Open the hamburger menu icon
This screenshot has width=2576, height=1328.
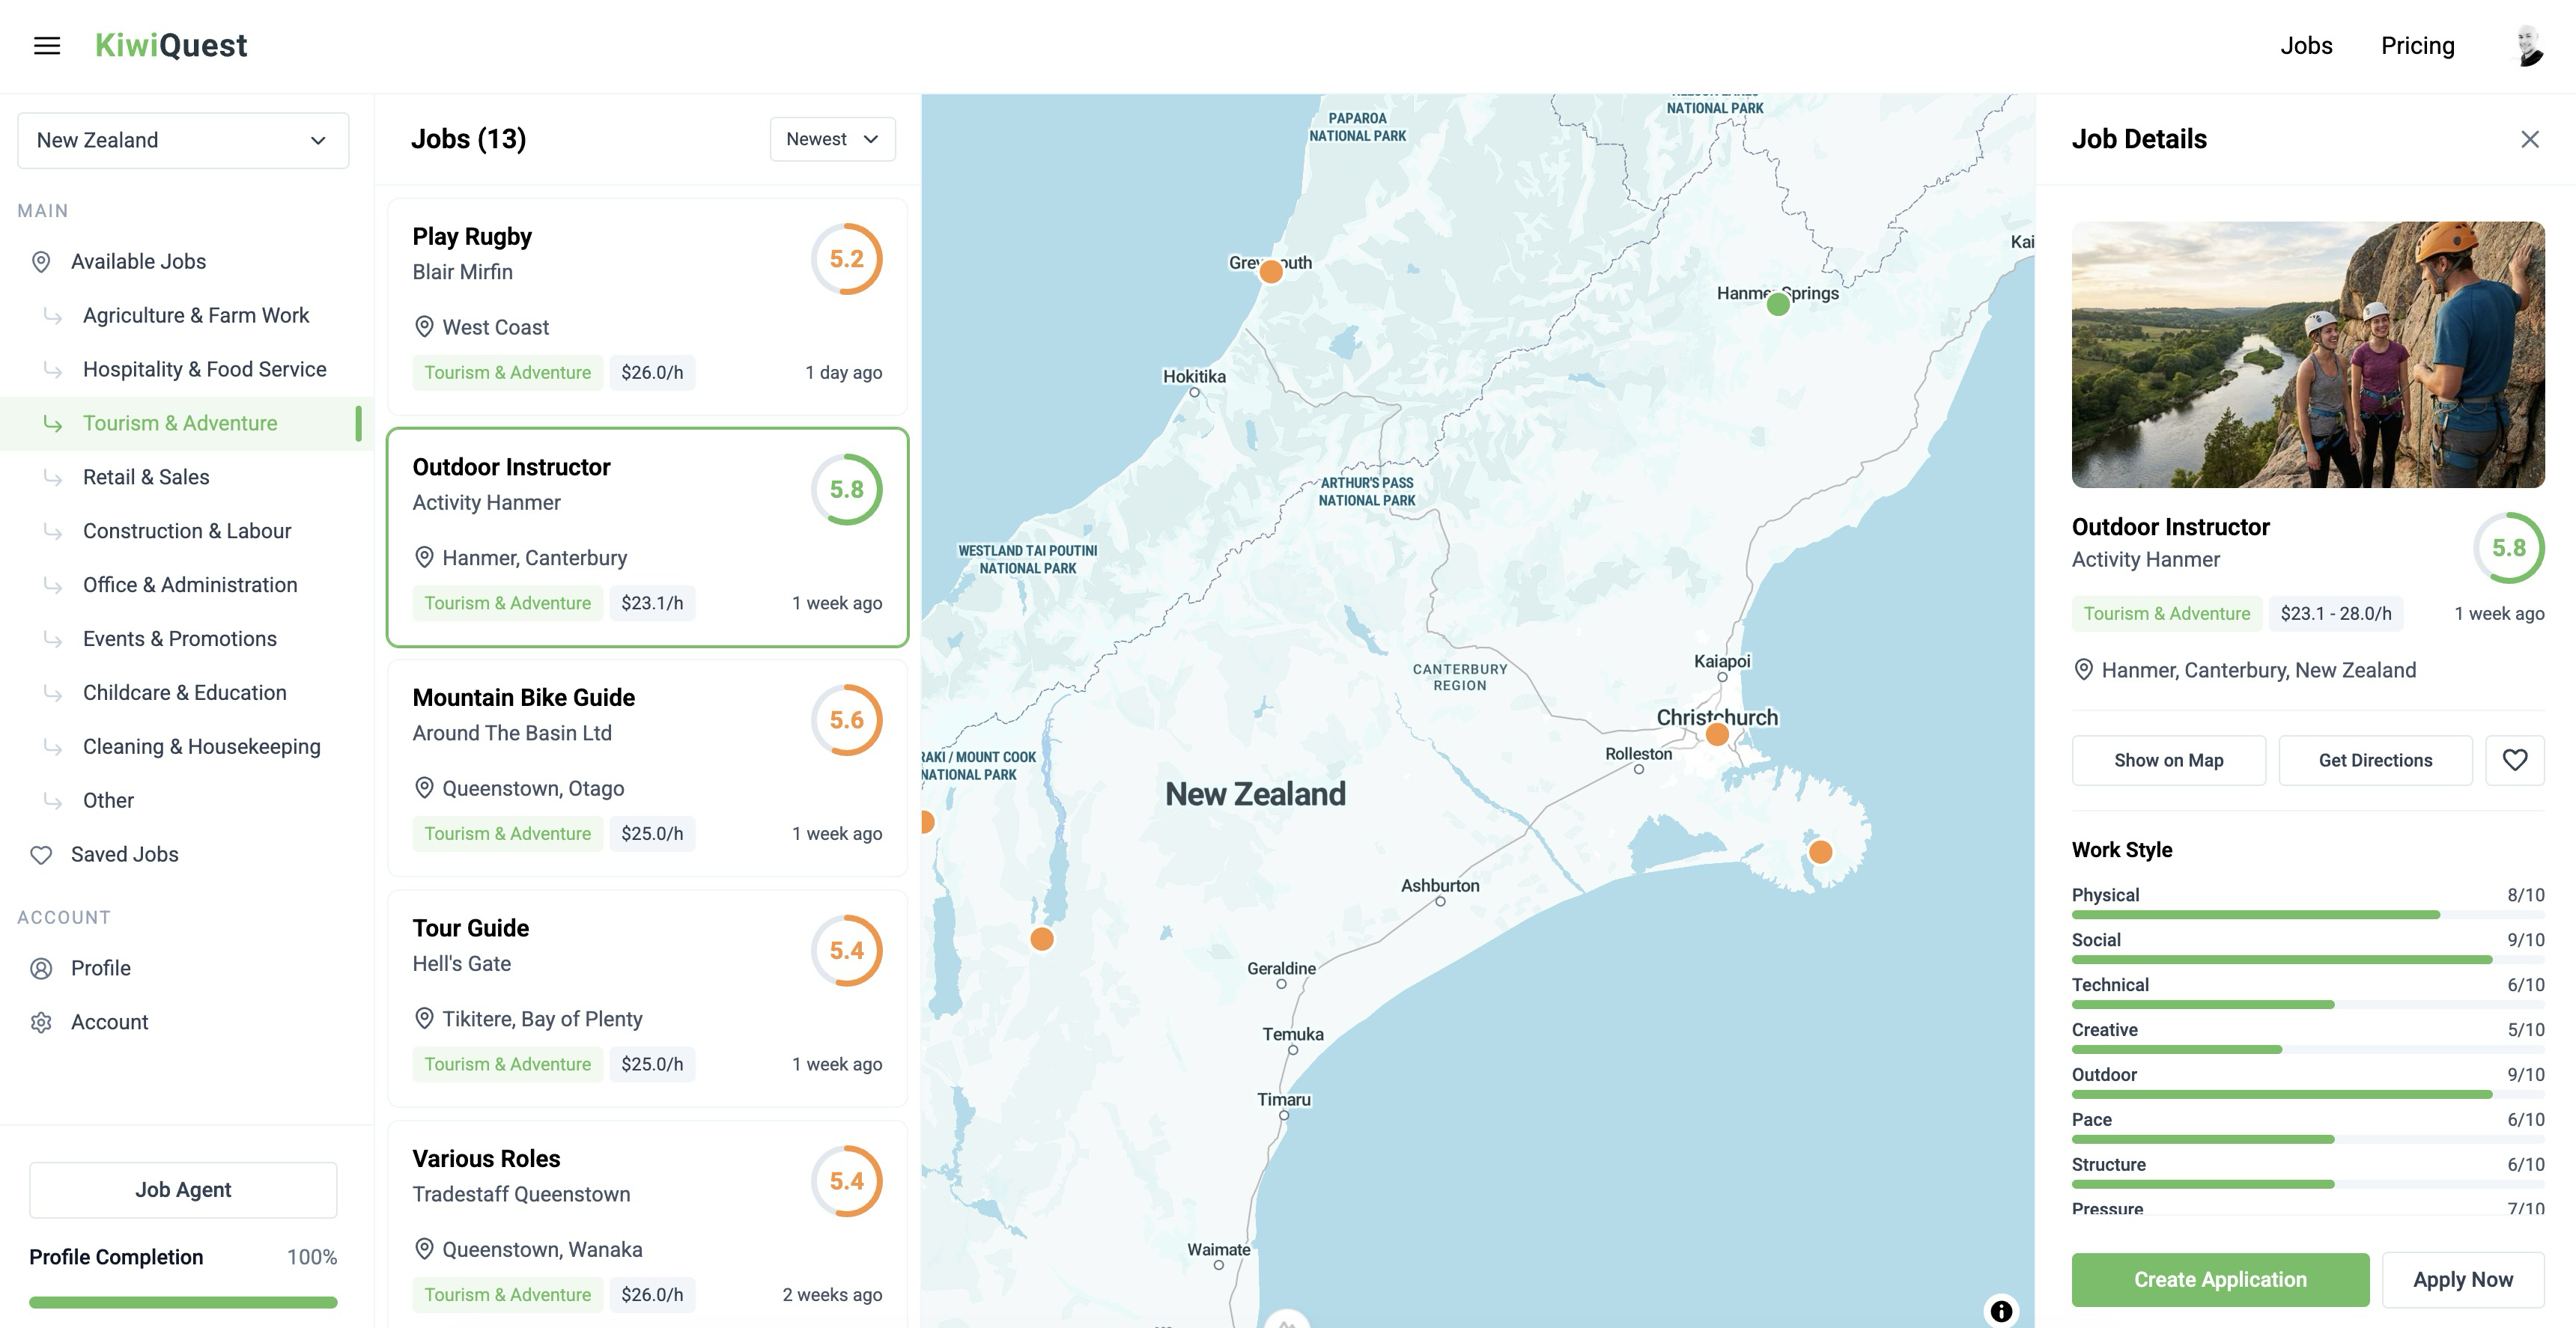coord(47,46)
